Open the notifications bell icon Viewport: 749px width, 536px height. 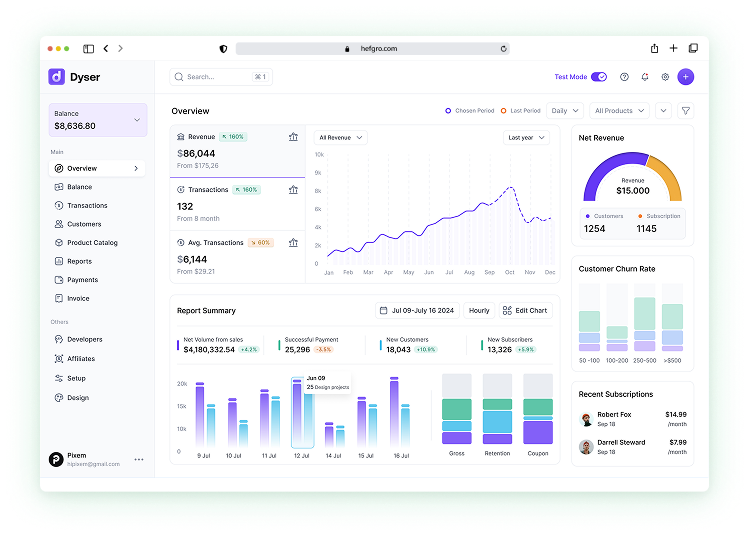click(x=645, y=77)
